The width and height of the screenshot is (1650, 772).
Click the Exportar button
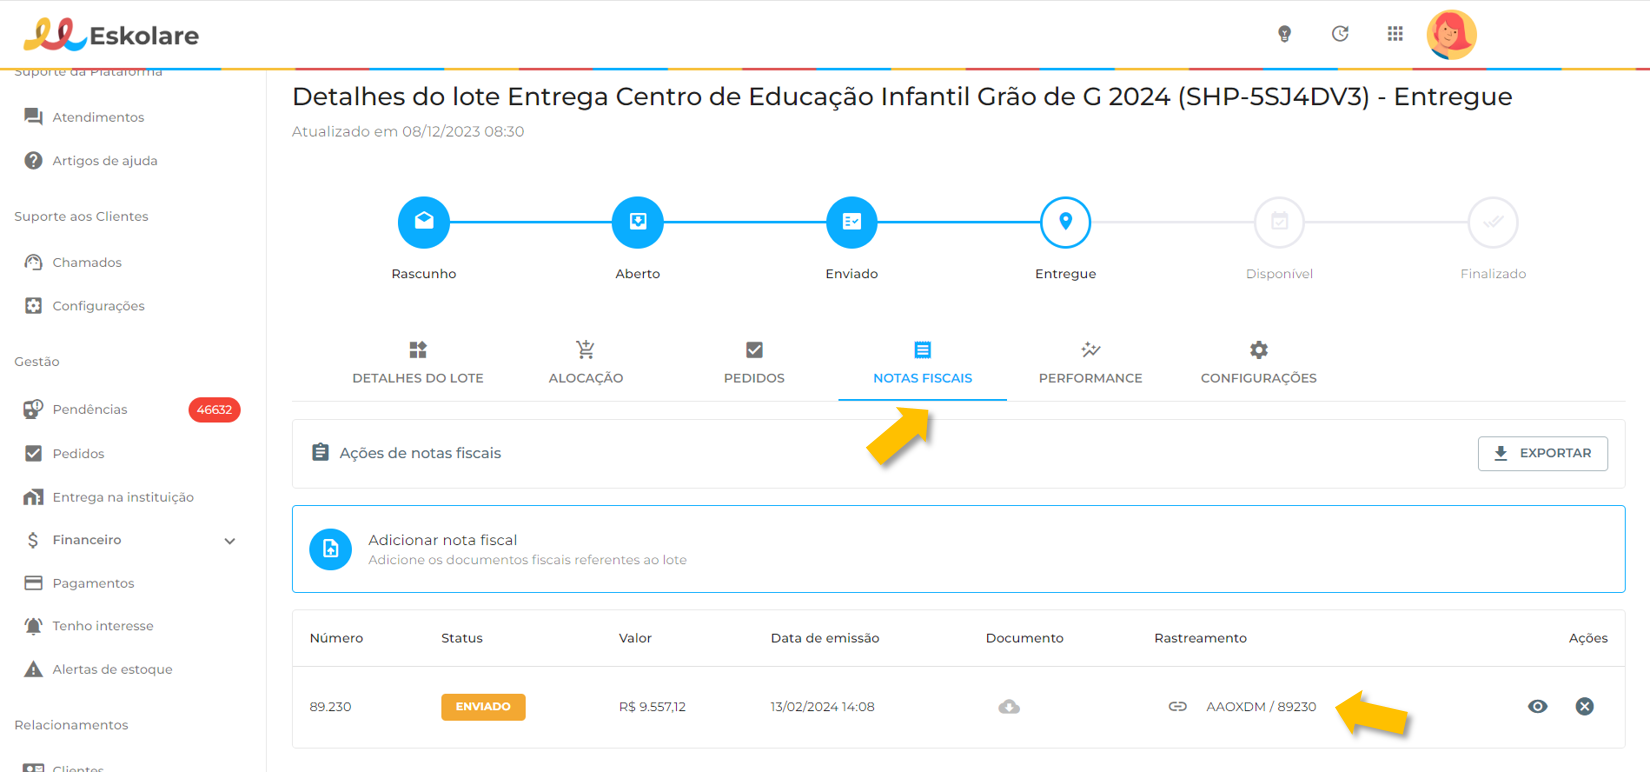point(1542,453)
